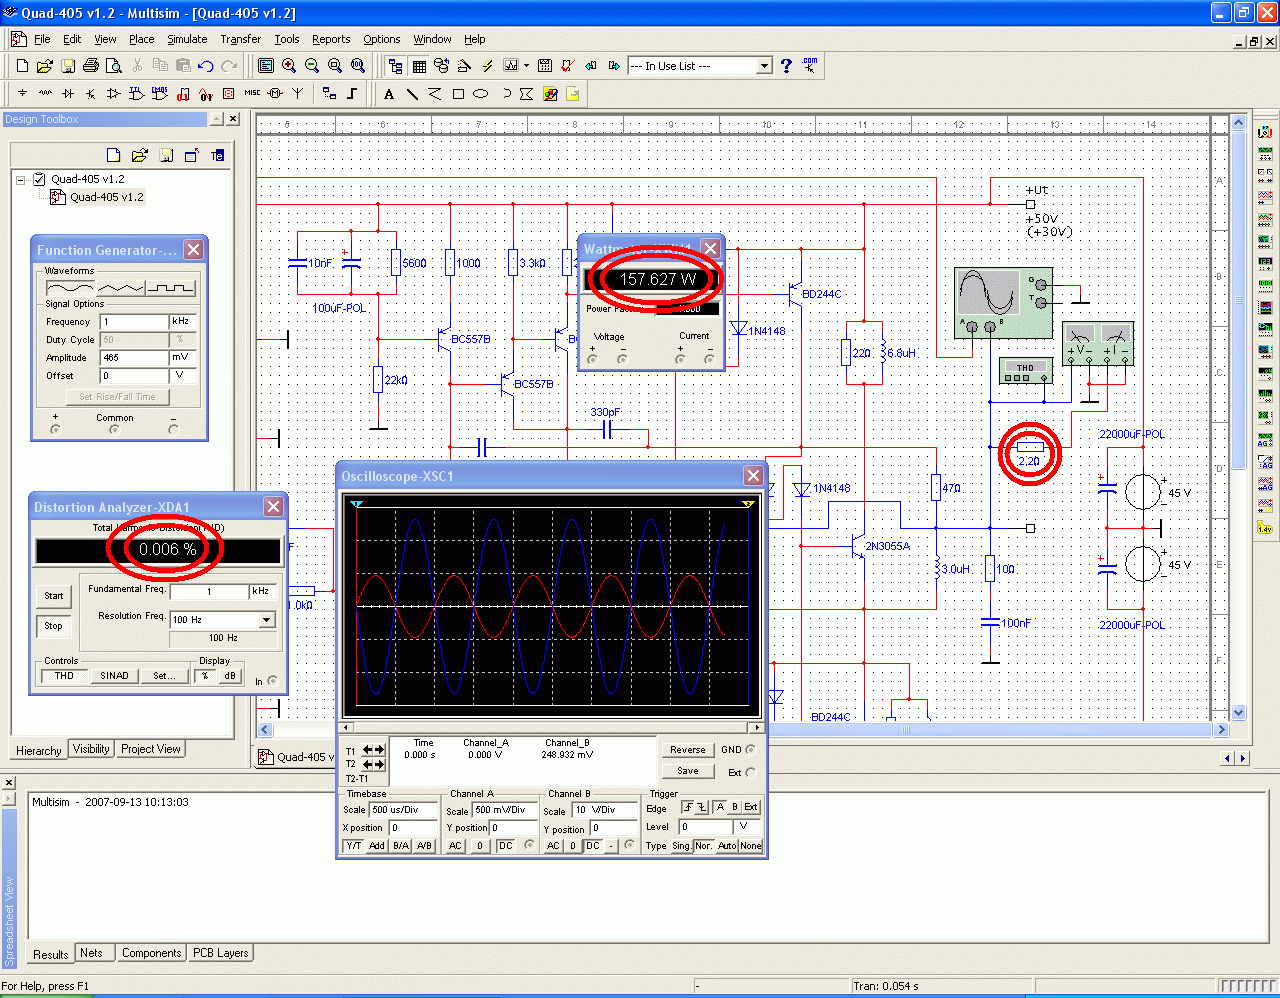Open the Simulate menu
The image size is (1280, 998).
click(187, 39)
